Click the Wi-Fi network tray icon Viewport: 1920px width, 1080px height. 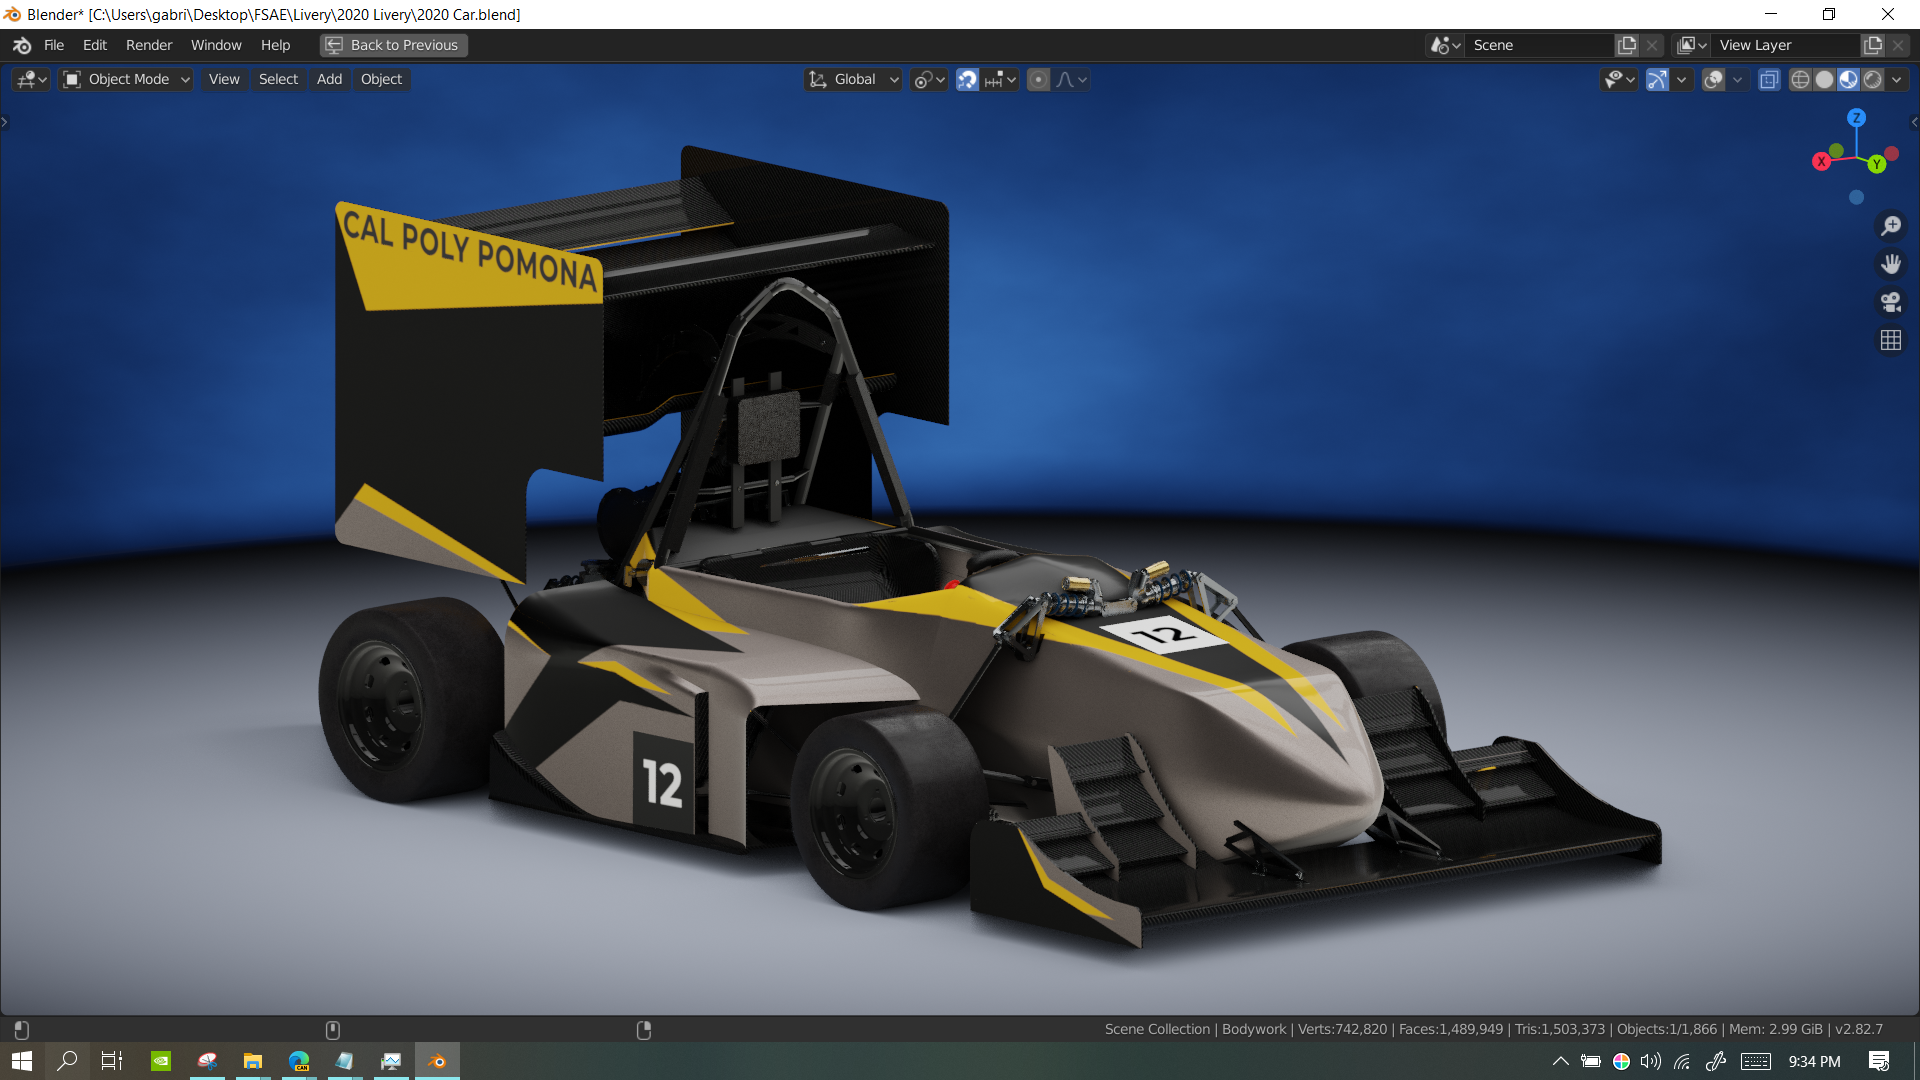pos(1683,1061)
